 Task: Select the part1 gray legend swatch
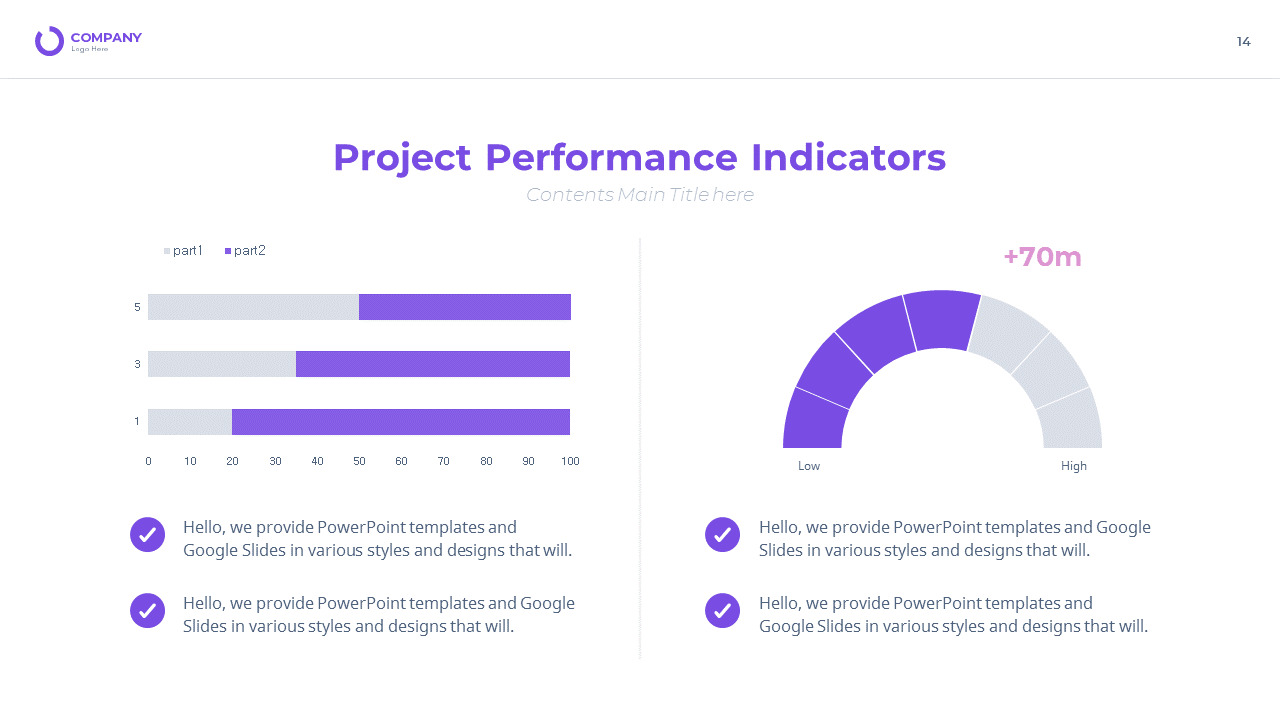[x=167, y=251]
